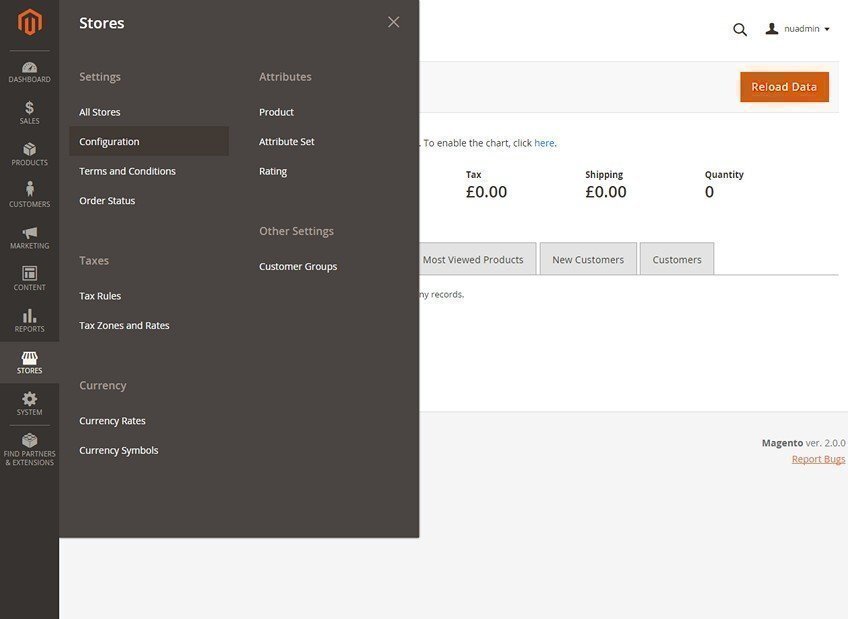Image resolution: width=848 pixels, height=619 pixels.
Task: Click the 'here' link to enable chart
Action: coord(544,143)
